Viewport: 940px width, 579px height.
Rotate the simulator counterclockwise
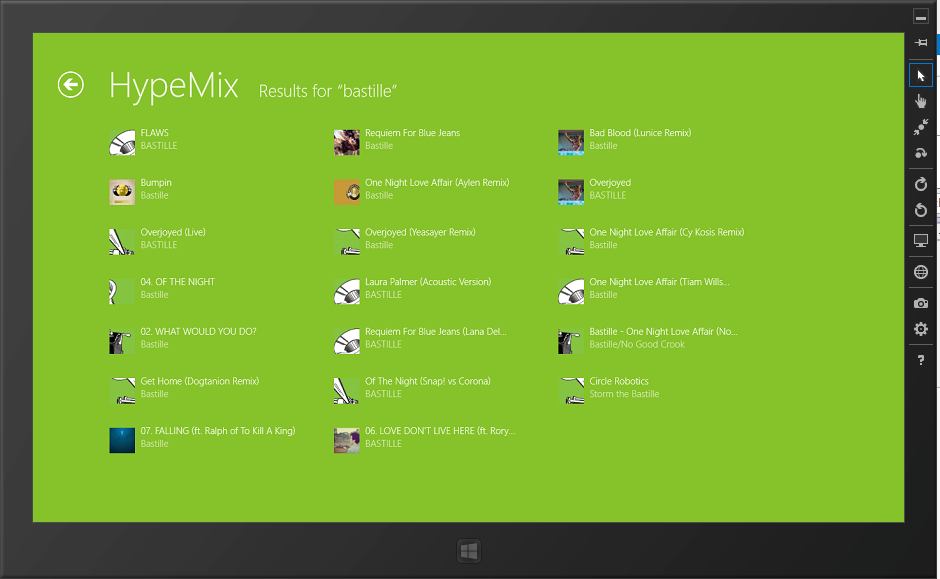[921, 210]
